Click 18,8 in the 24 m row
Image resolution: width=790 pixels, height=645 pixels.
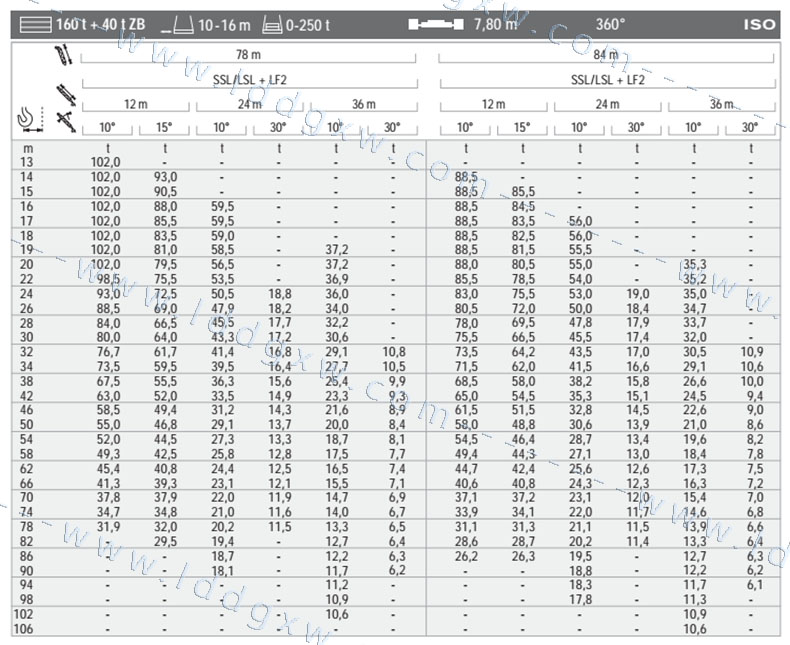tap(279, 294)
